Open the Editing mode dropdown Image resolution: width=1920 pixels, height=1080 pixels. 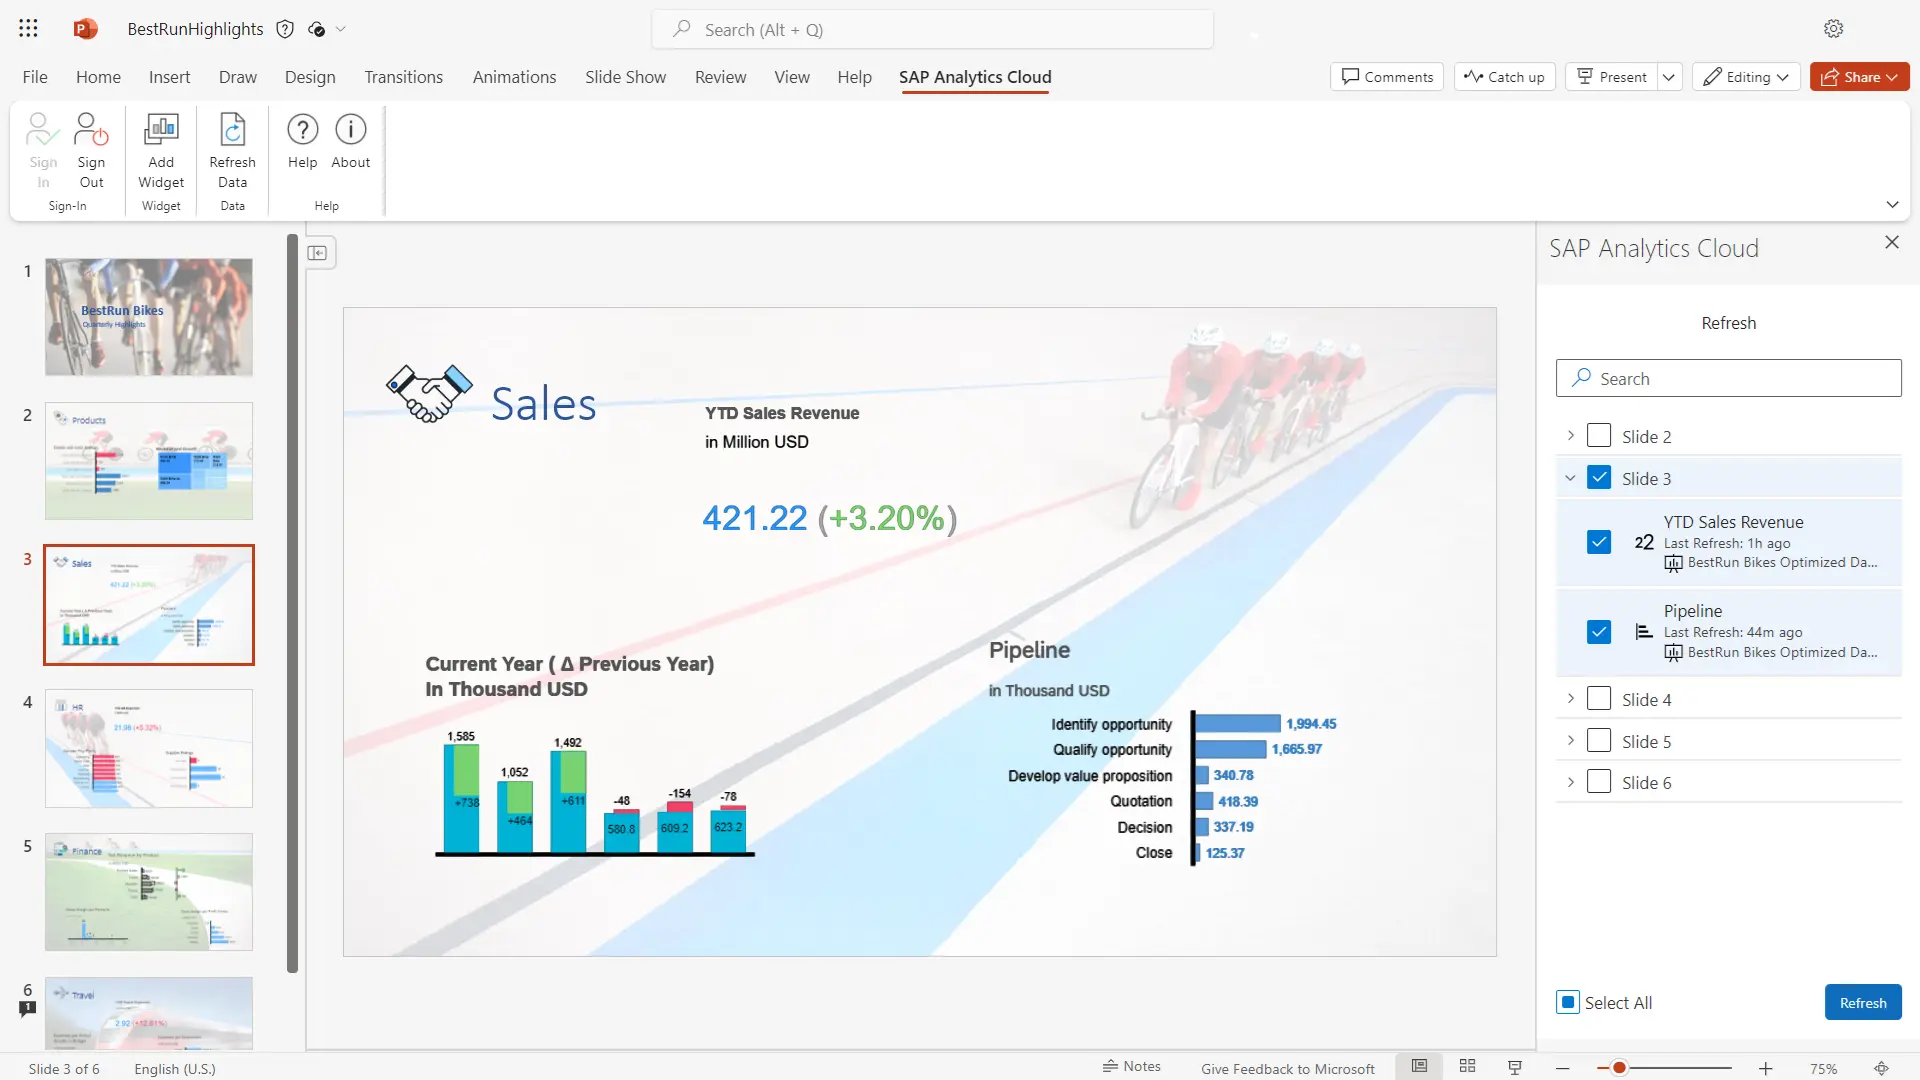(1746, 77)
